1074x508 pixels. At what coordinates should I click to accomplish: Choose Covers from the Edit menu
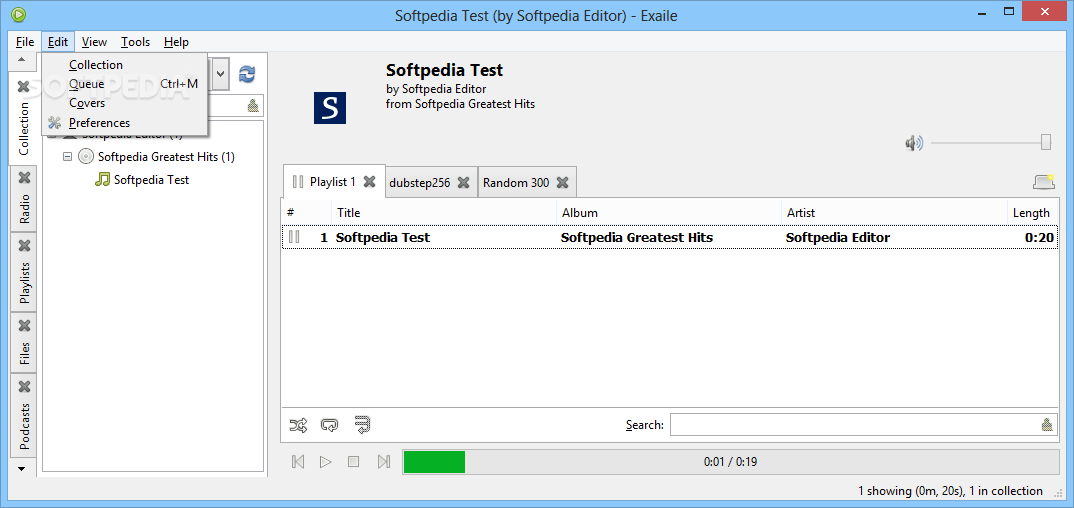tap(125, 103)
